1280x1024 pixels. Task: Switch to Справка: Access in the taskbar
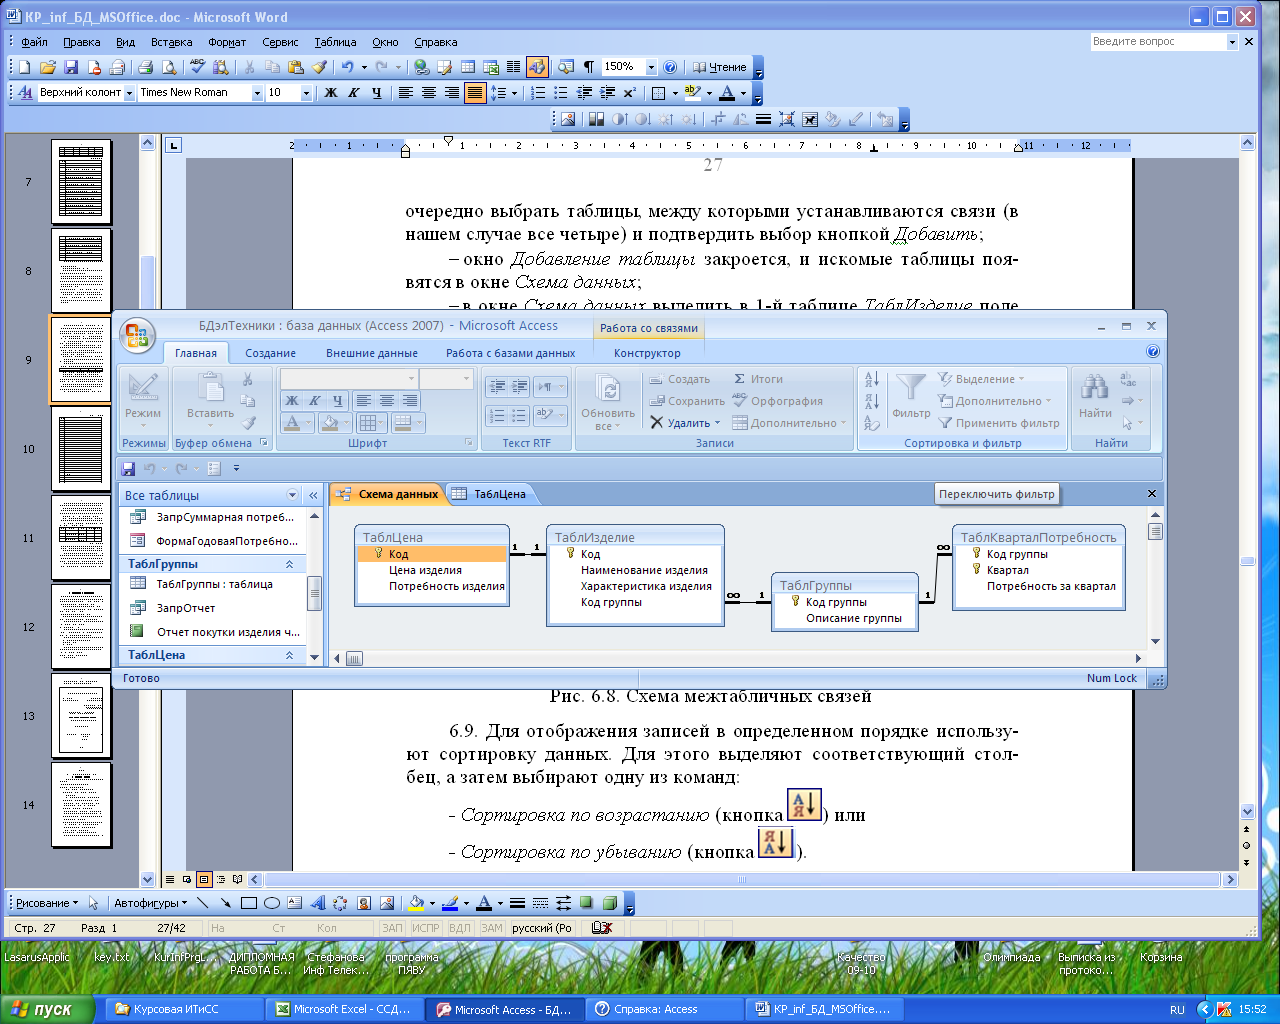[666, 1009]
